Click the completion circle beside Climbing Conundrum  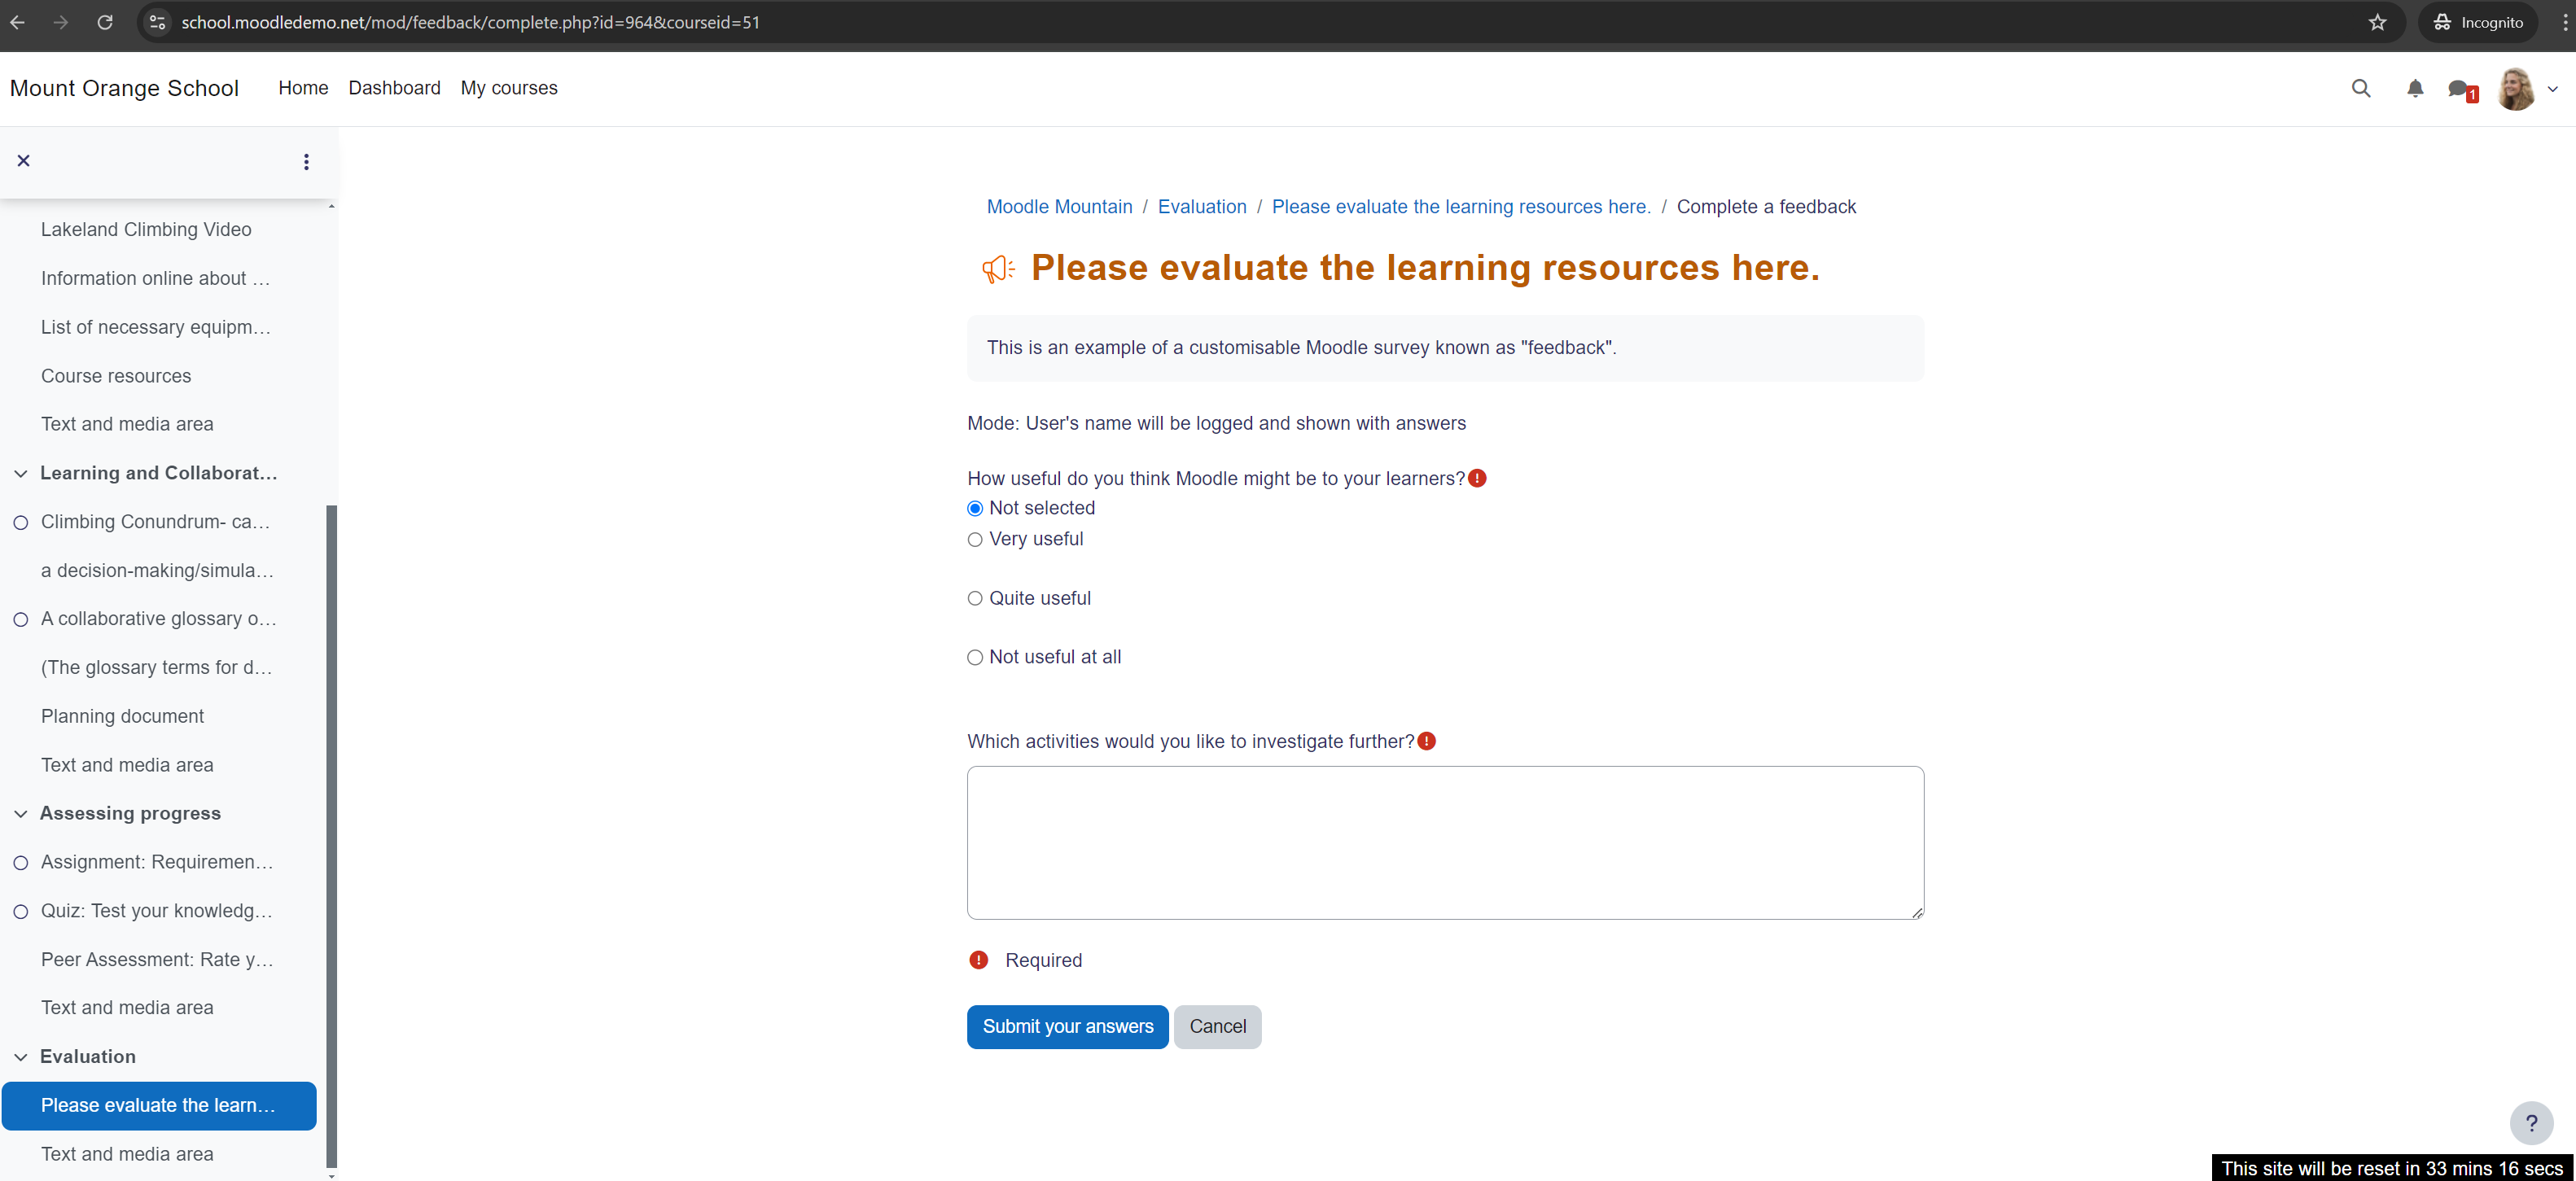(x=20, y=522)
